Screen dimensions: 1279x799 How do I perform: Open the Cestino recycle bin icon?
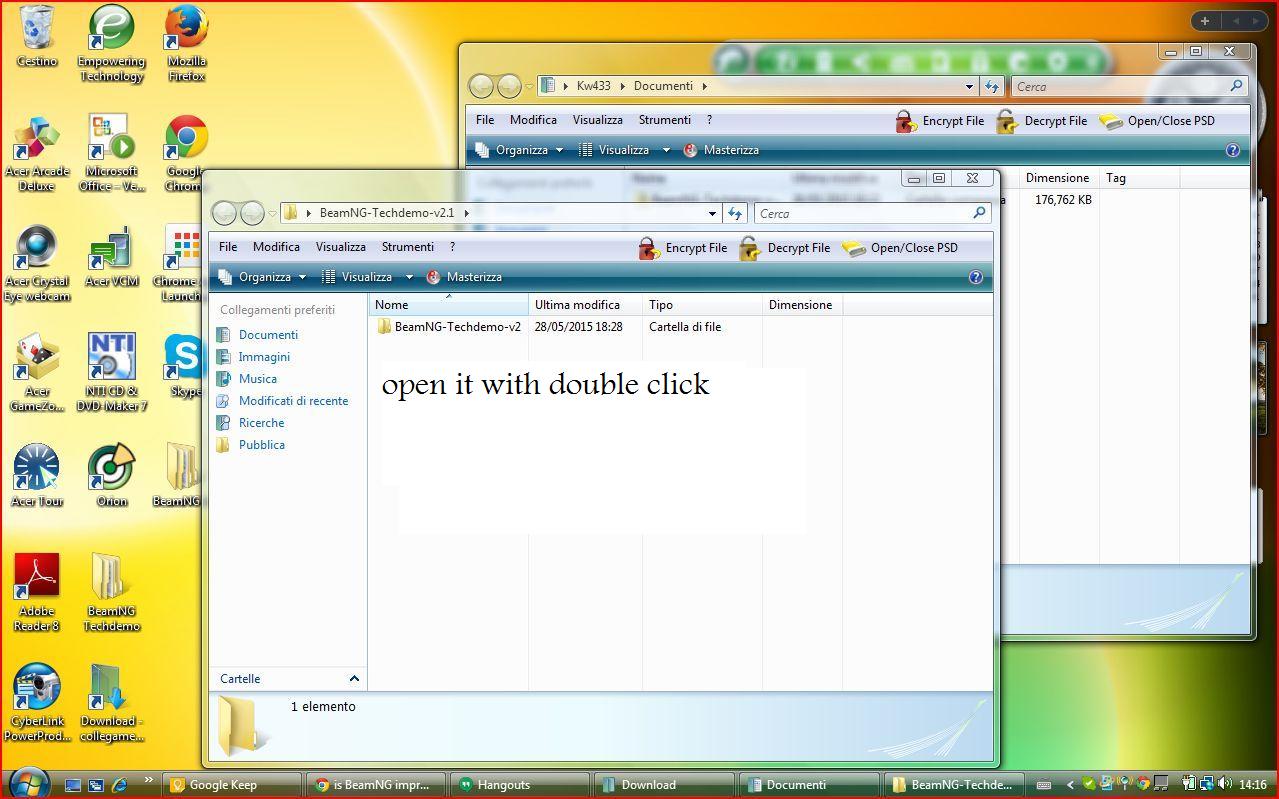tap(37, 37)
